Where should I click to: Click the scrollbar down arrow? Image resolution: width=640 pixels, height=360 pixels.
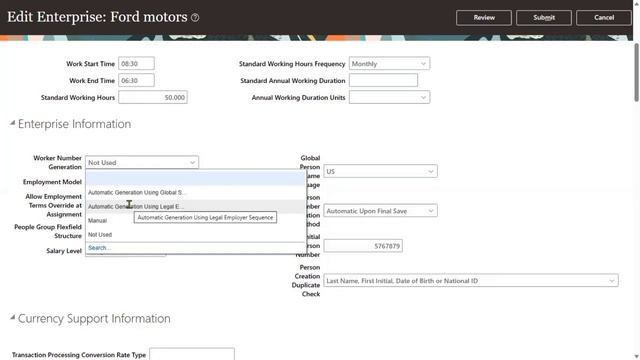click(x=636, y=357)
